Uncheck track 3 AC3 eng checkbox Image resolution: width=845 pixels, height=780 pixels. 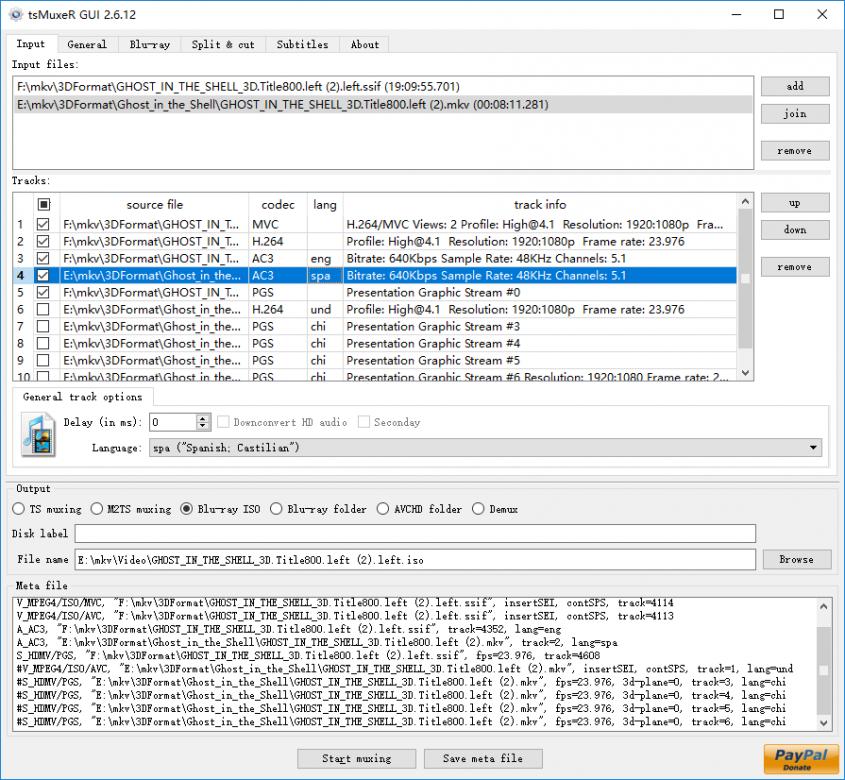43,258
